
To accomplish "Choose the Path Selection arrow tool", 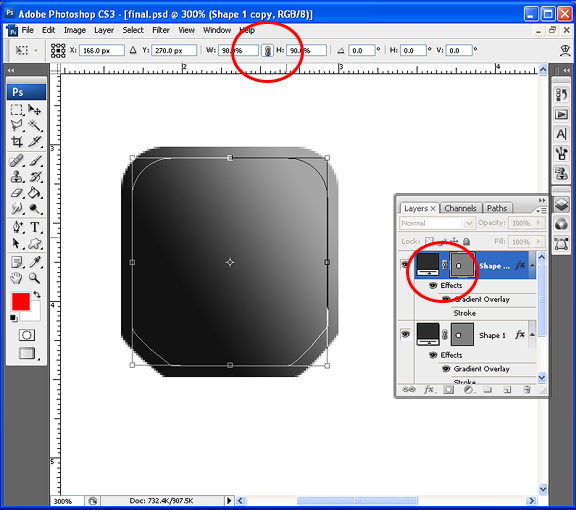I will click(x=16, y=243).
